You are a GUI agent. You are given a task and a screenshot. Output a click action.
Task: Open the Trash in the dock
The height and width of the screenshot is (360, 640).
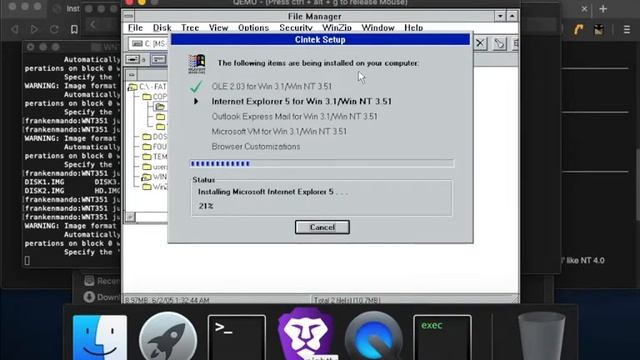click(542, 336)
